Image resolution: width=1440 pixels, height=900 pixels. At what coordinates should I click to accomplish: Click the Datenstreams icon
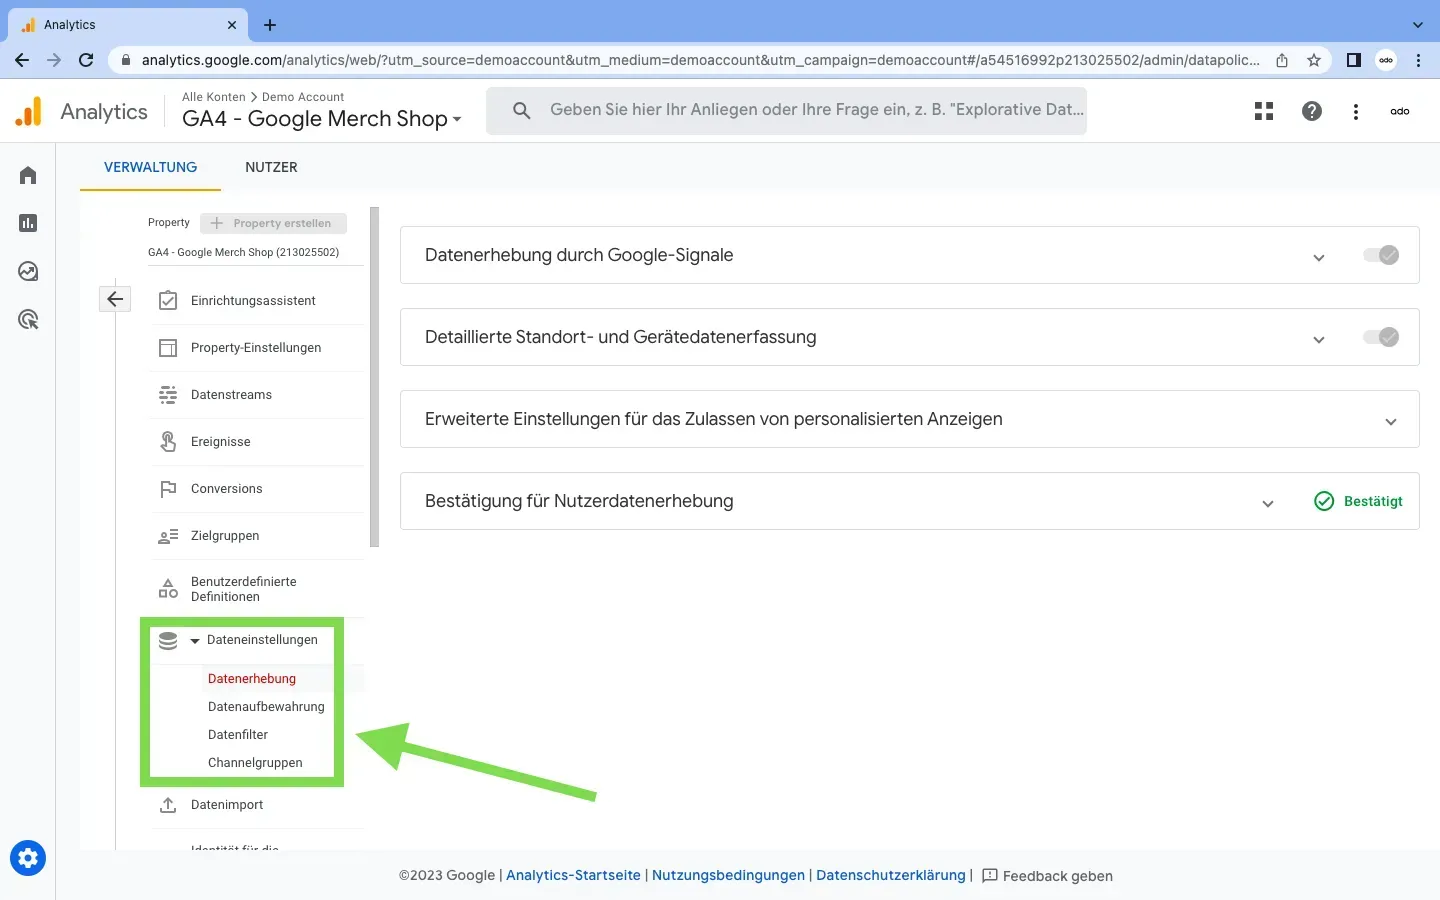coord(168,394)
